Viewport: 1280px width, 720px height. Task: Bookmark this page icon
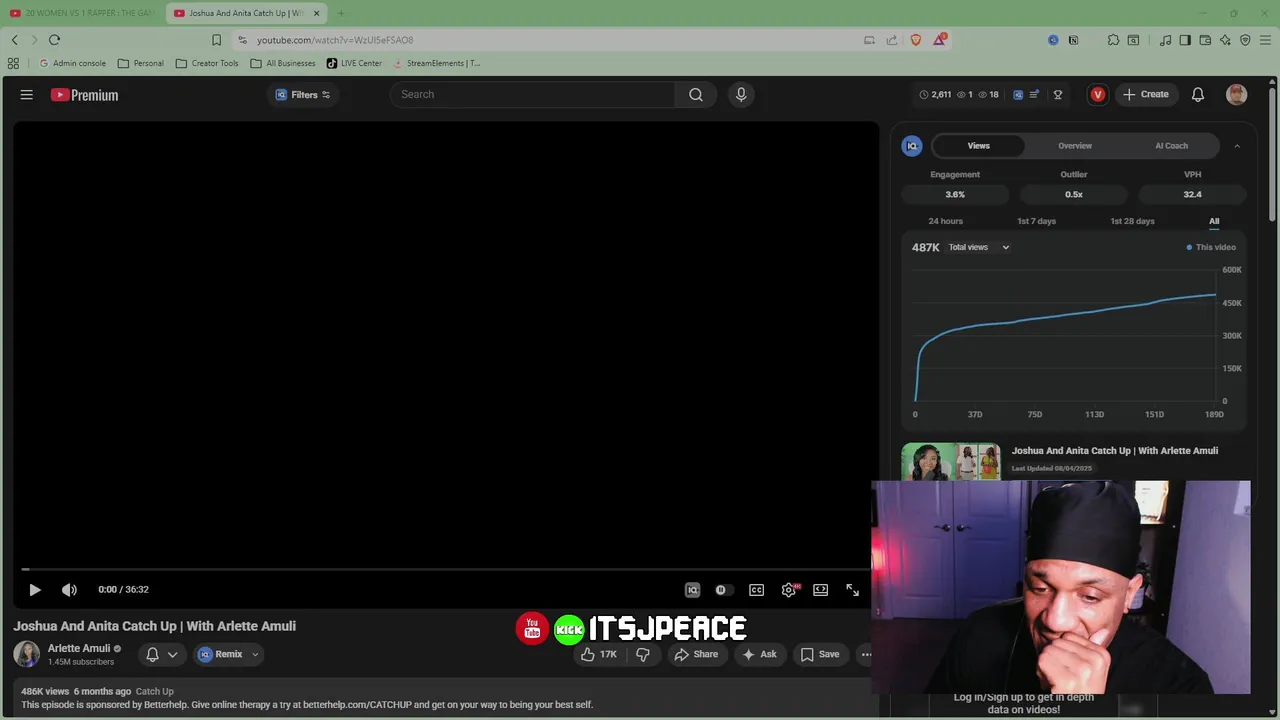pos(216,40)
